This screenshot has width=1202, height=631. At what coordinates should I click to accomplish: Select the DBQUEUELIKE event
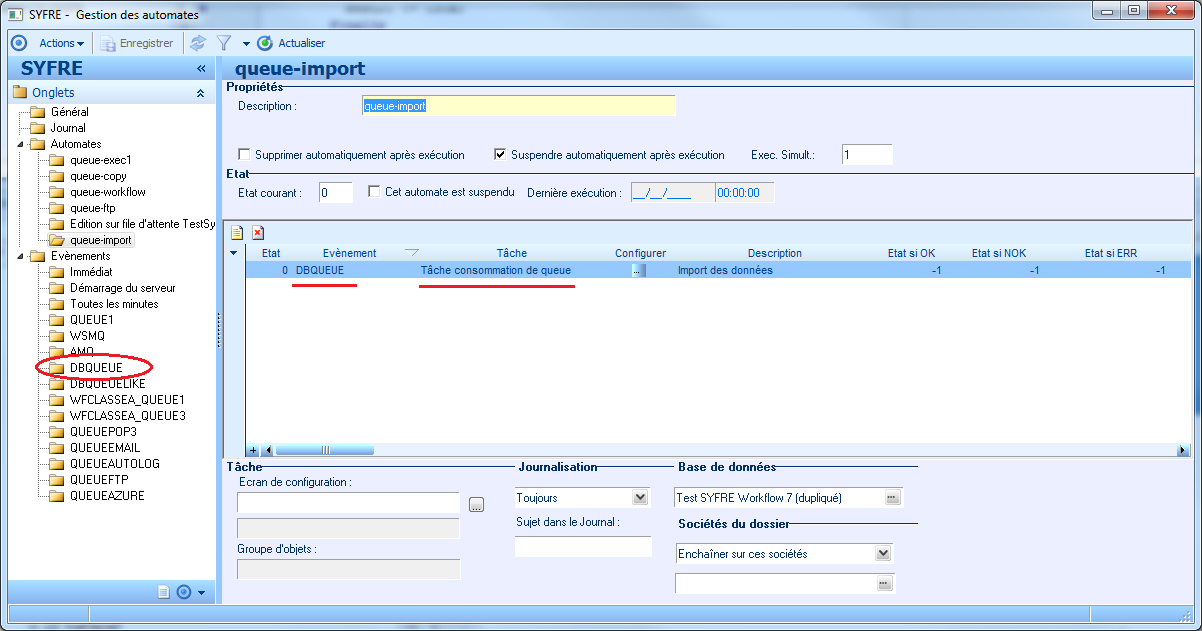pyautogui.click(x=108, y=384)
